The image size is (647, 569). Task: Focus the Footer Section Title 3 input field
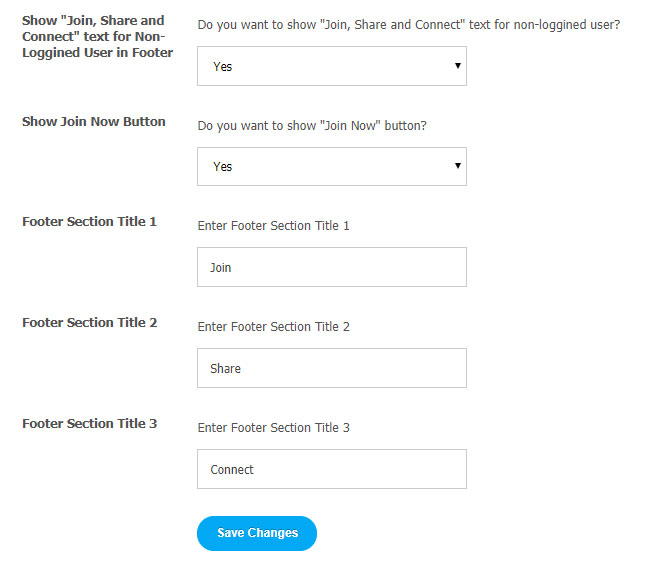[x=331, y=469]
